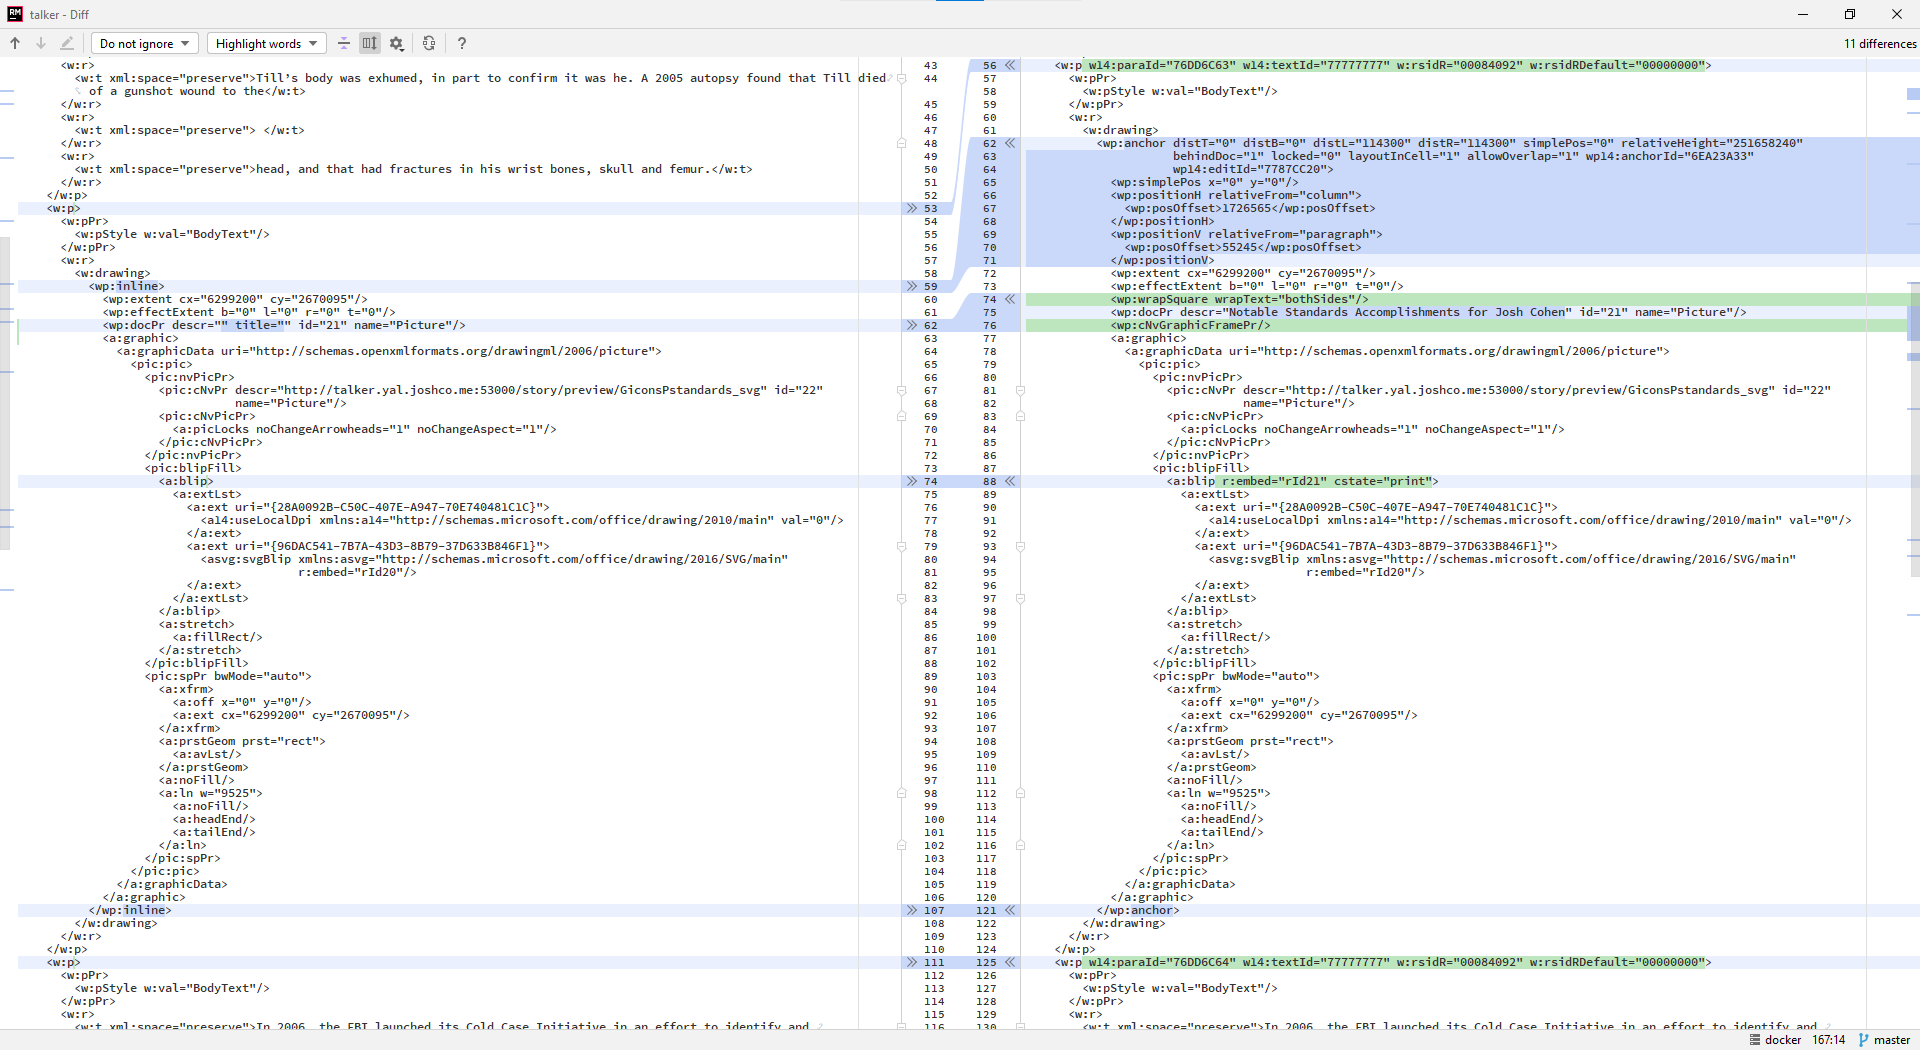Jump to next difference with down arrow

point(40,43)
